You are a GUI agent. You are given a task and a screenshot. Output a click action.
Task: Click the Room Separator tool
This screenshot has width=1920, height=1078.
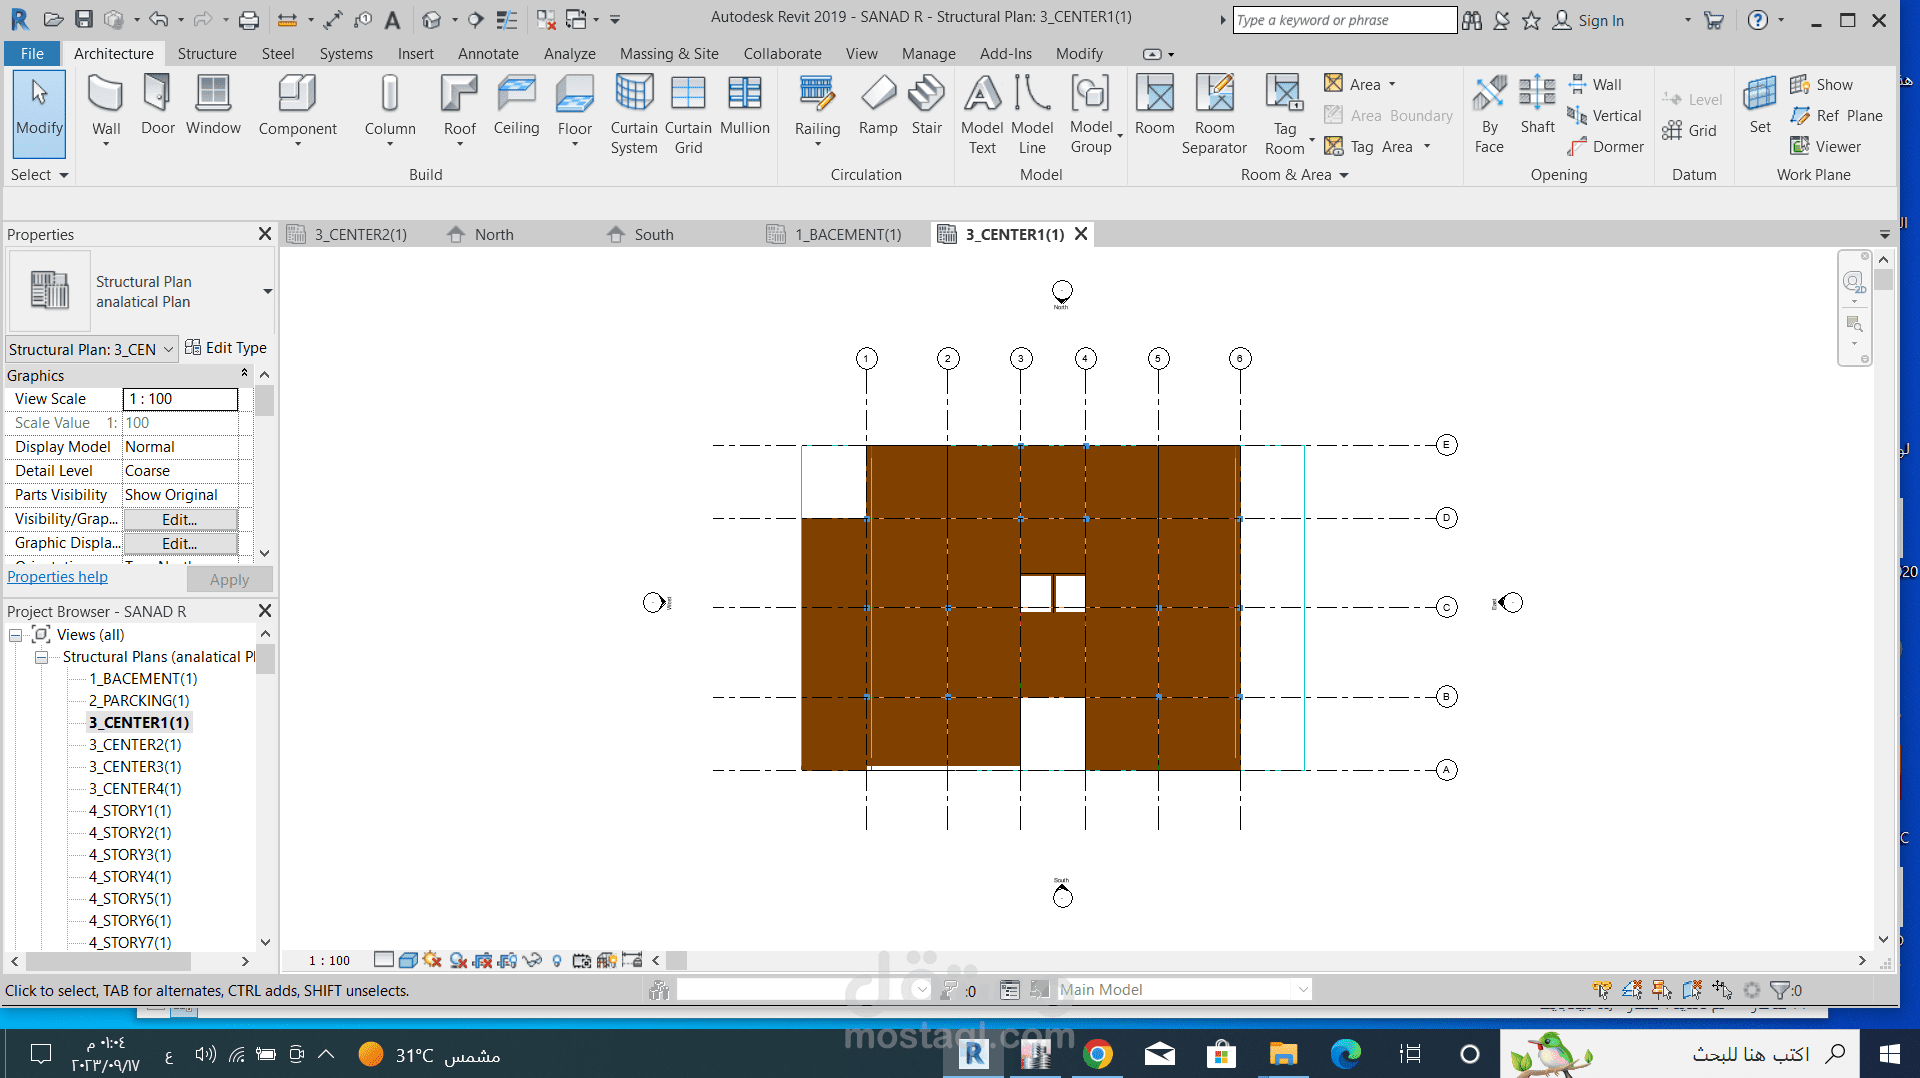click(1214, 115)
